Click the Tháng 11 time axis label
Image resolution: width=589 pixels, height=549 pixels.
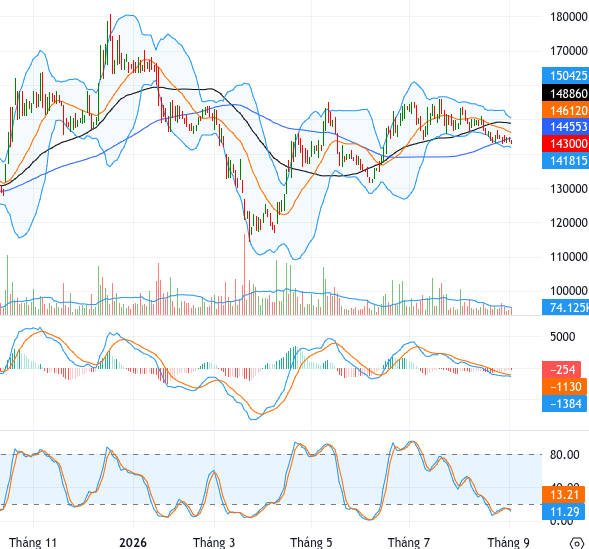[33, 543]
